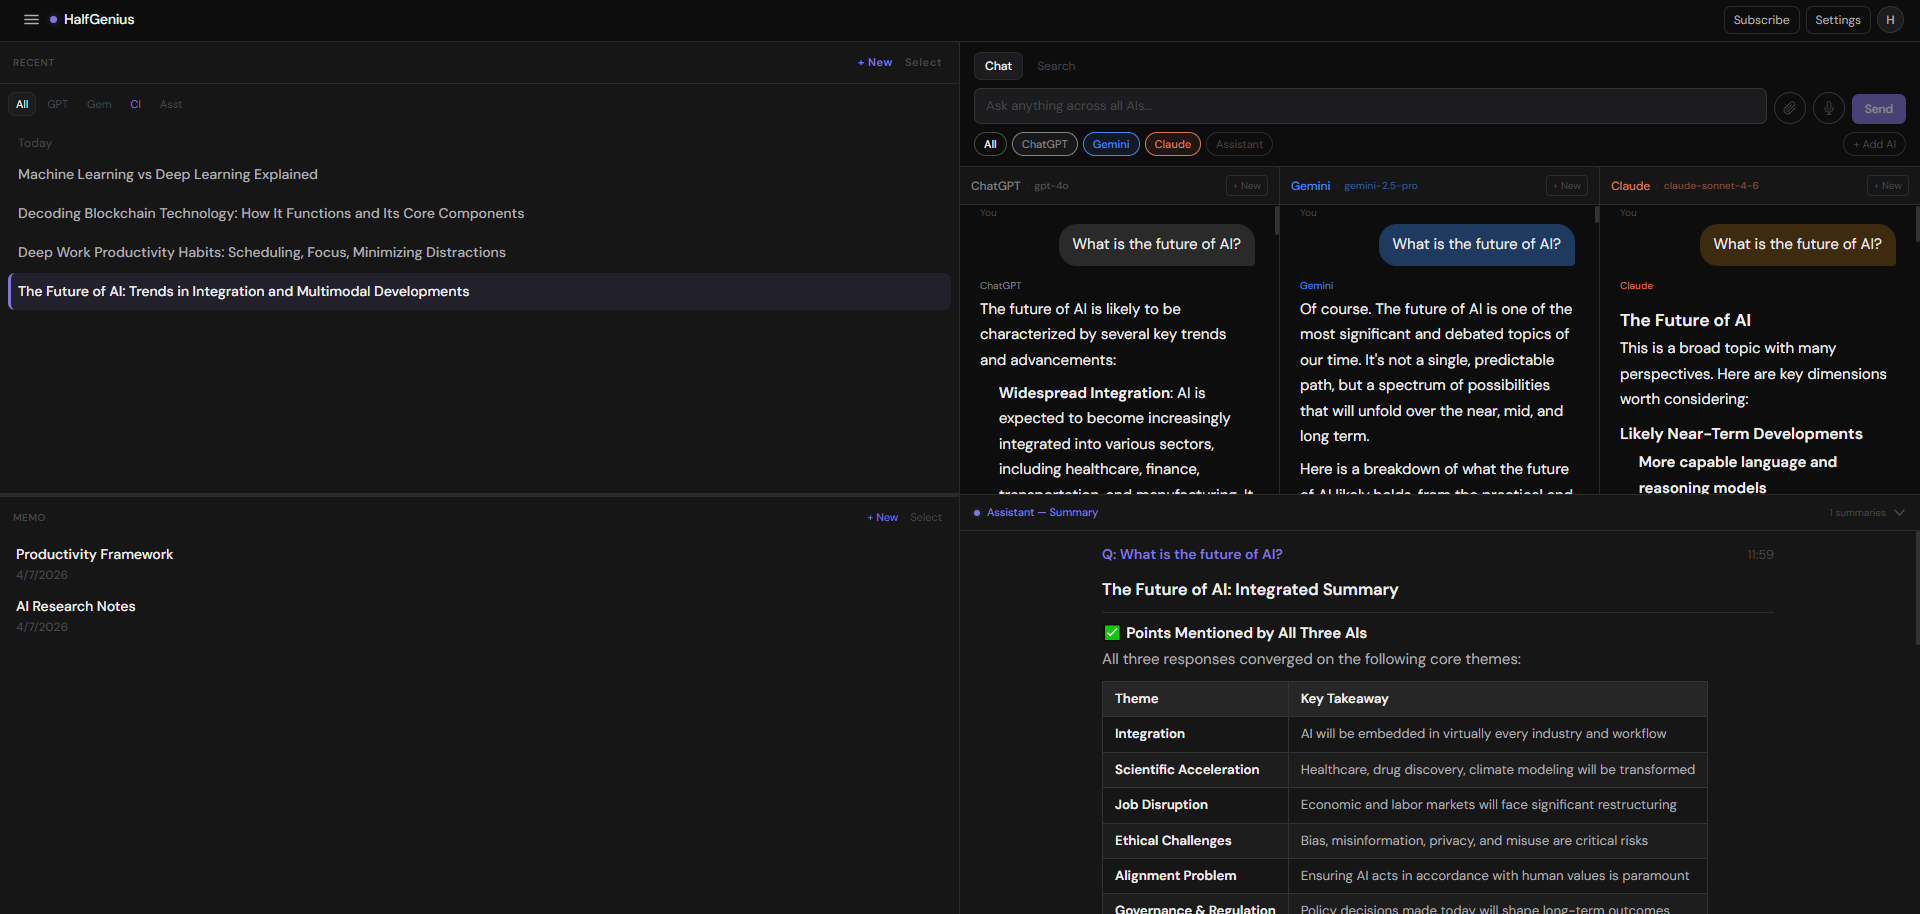Click user bubble in Claude column
The width and height of the screenshot is (1920, 914).
tap(1797, 244)
